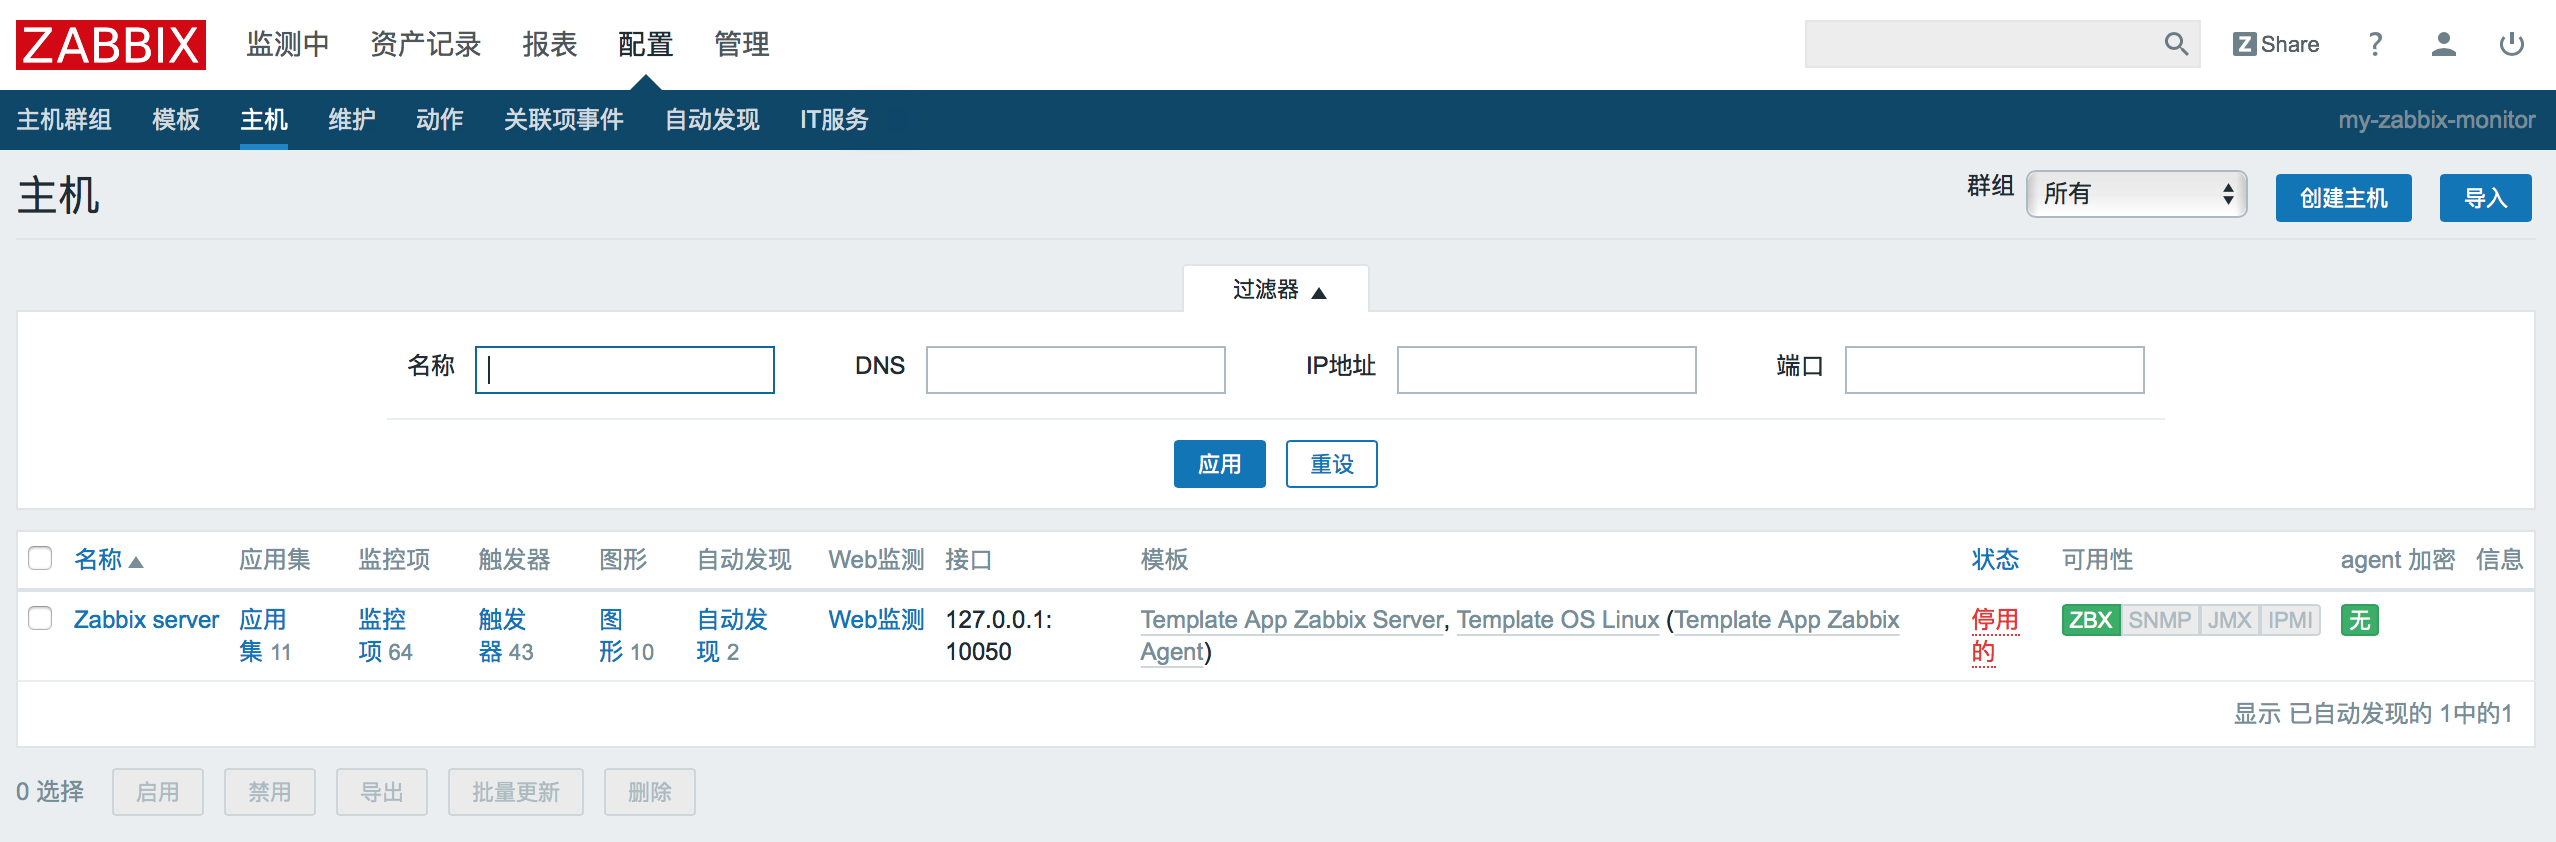
Task: Click the 创建主机 button
Action: click(2344, 198)
